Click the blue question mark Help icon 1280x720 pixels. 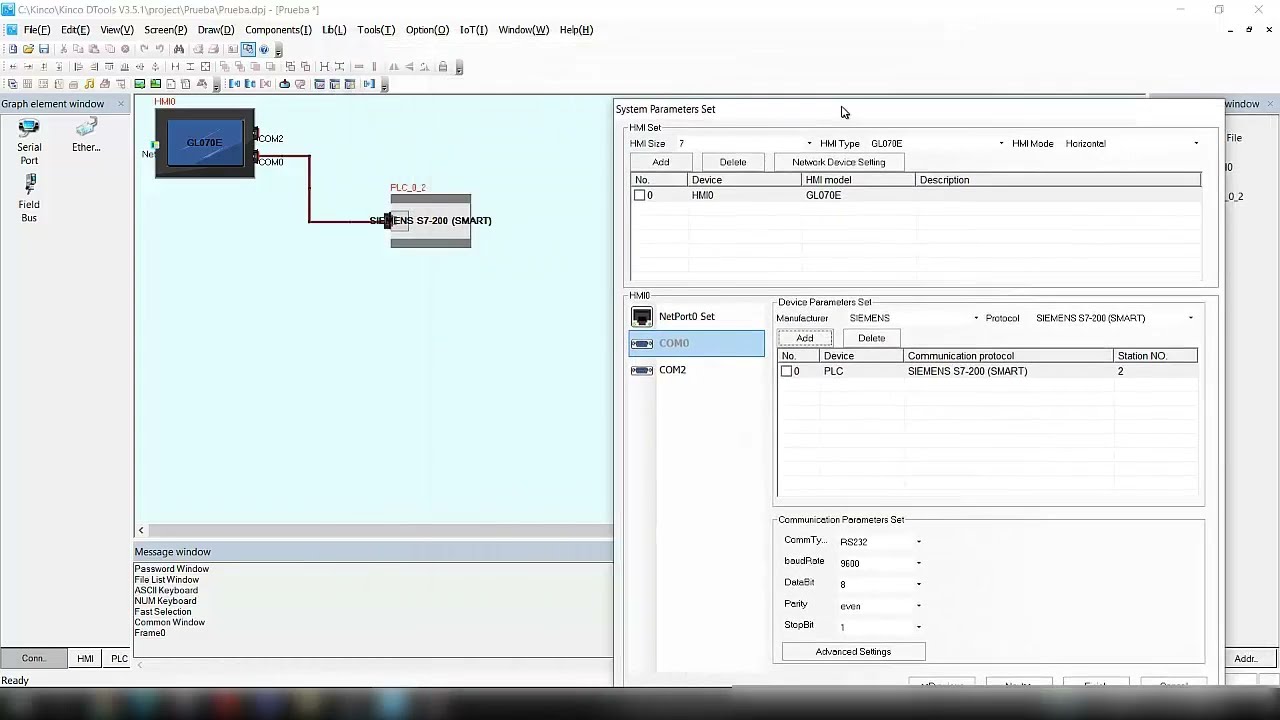pos(264,49)
